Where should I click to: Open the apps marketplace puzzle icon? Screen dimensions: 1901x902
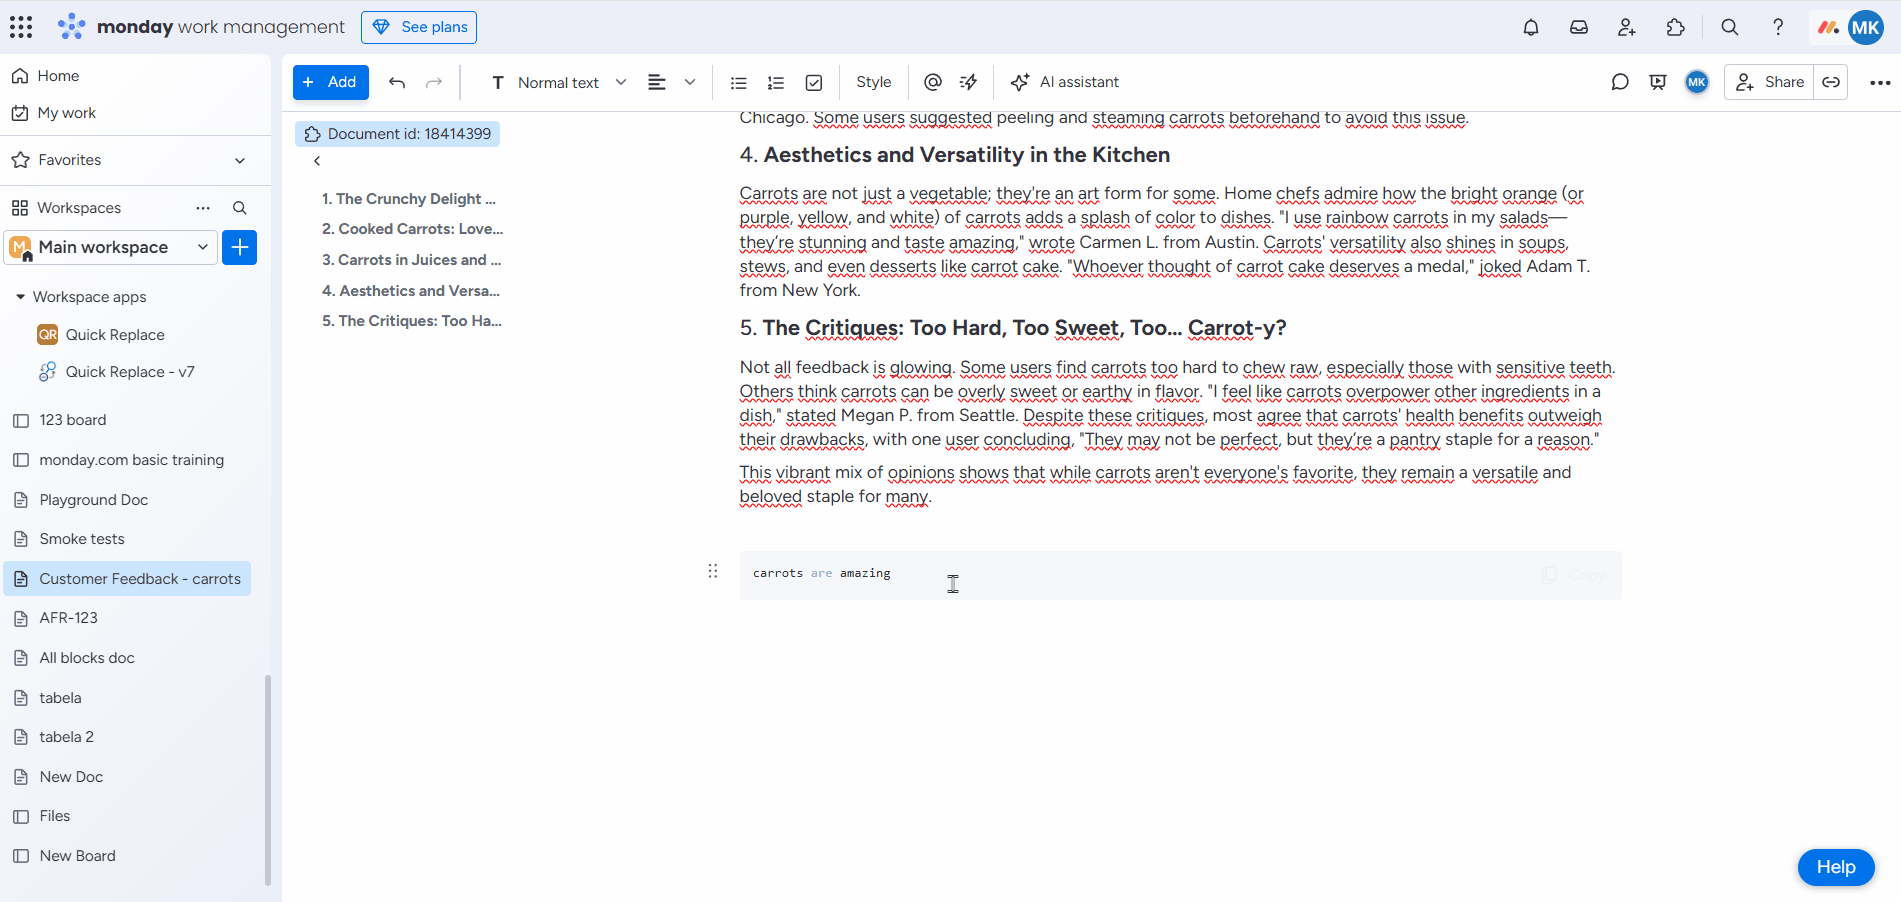(x=1676, y=27)
